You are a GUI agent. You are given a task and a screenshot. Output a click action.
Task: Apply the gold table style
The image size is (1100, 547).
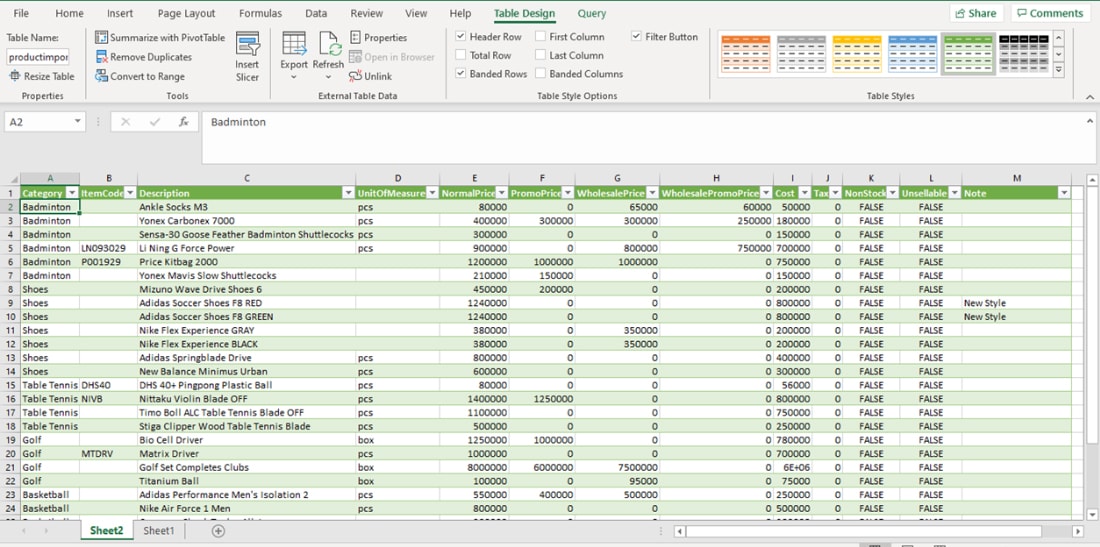[857, 53]
